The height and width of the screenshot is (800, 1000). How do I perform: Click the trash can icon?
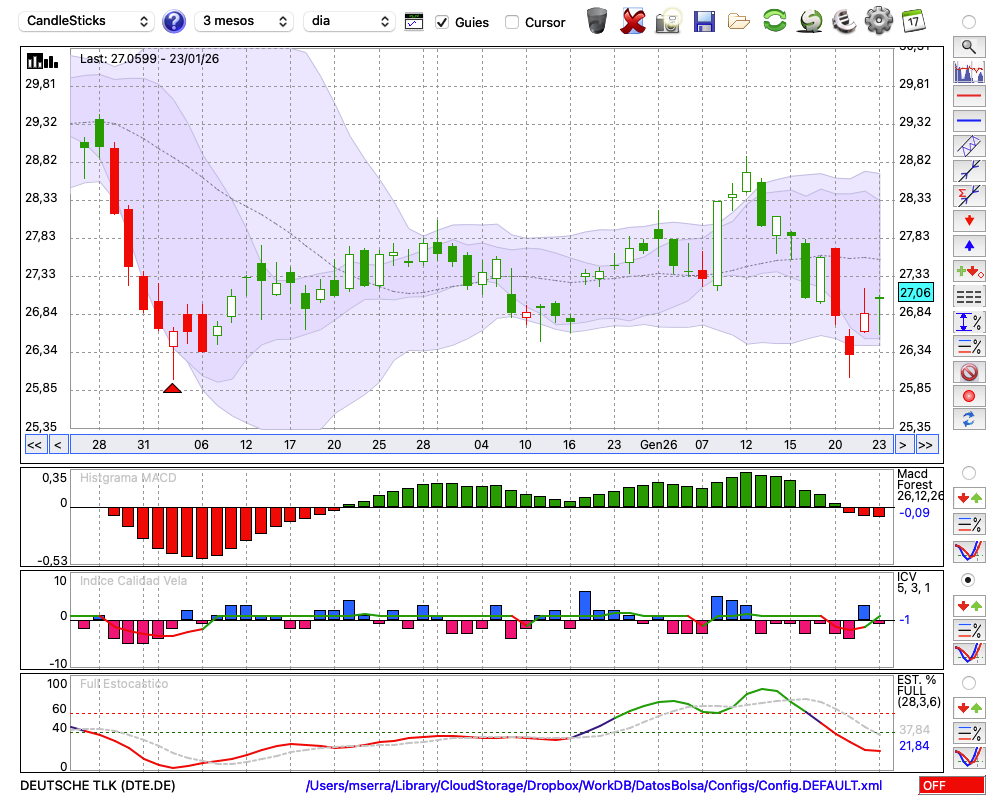coord(597,20)
